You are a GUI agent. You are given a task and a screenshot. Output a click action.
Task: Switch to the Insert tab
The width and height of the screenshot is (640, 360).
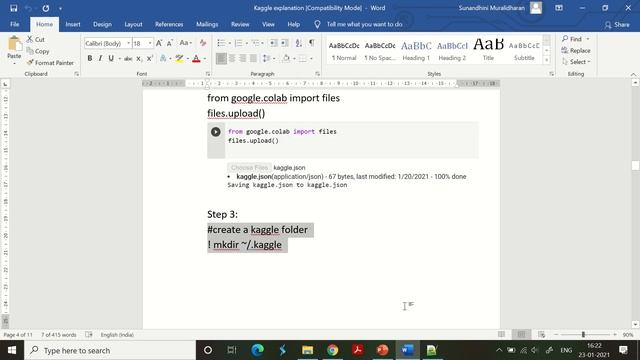tap(73, 24)
